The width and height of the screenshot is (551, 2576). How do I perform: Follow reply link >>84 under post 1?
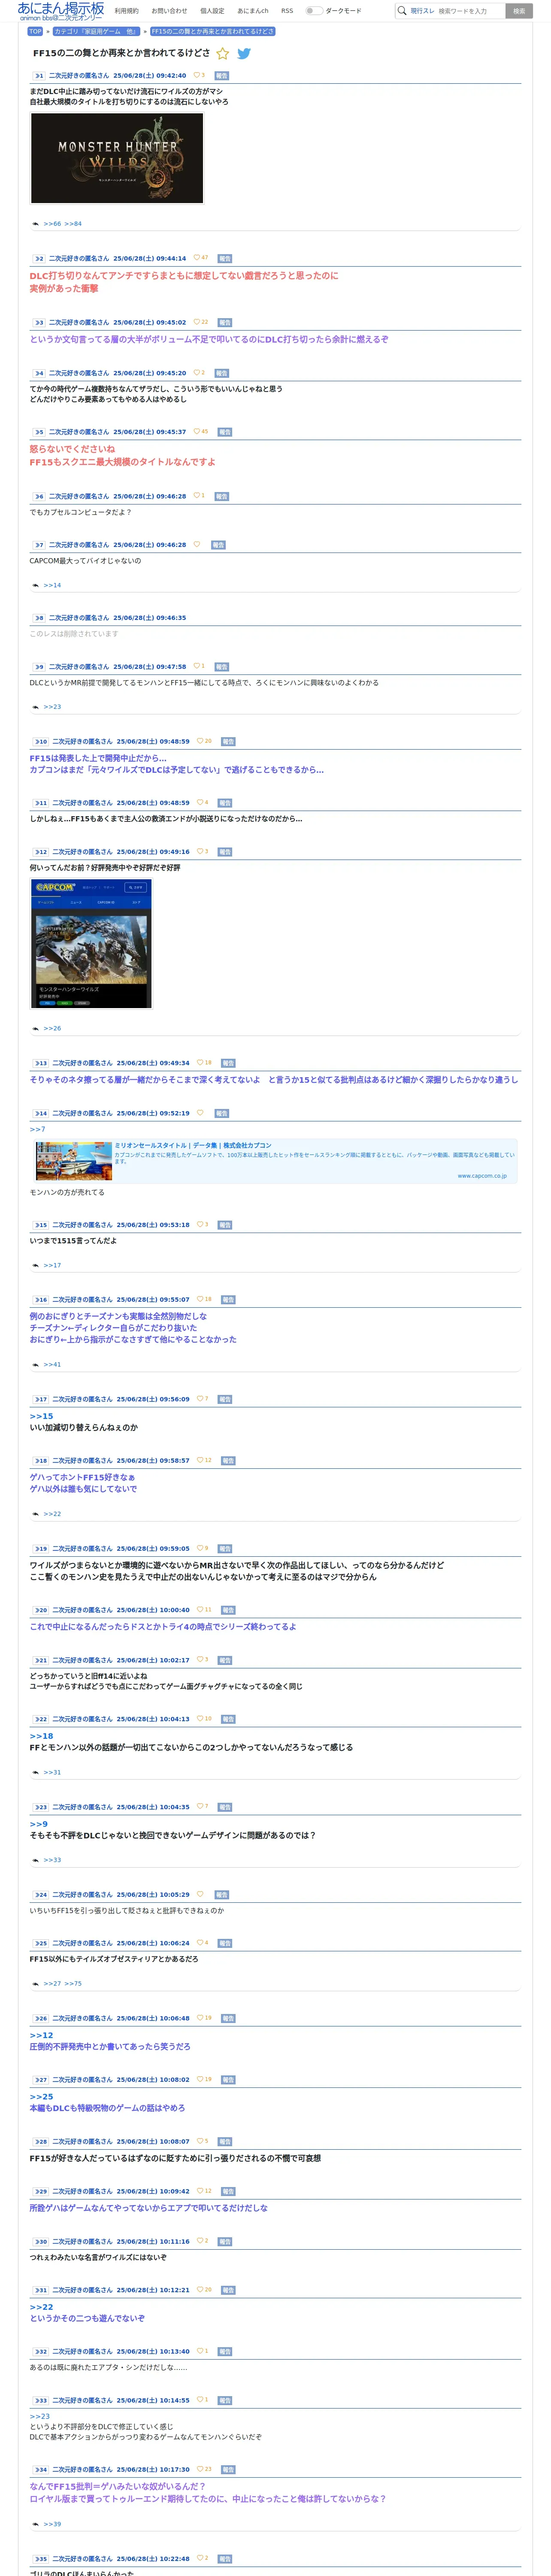[x=73, y=224]
